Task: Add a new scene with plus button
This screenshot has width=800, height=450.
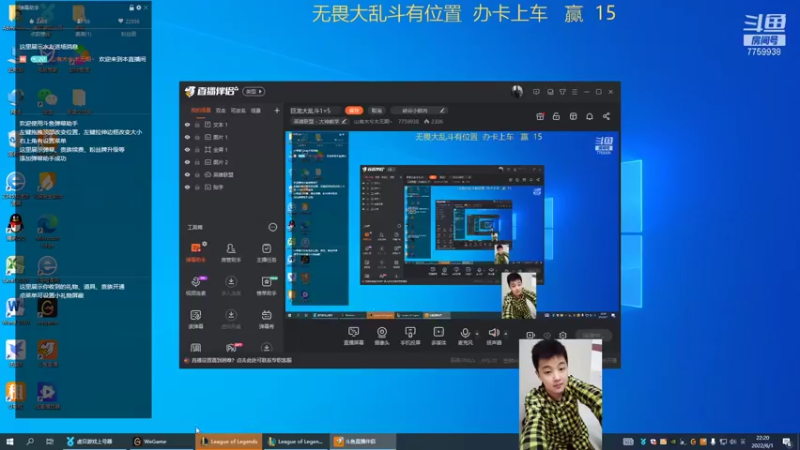Action: click(x=277, y=110)
